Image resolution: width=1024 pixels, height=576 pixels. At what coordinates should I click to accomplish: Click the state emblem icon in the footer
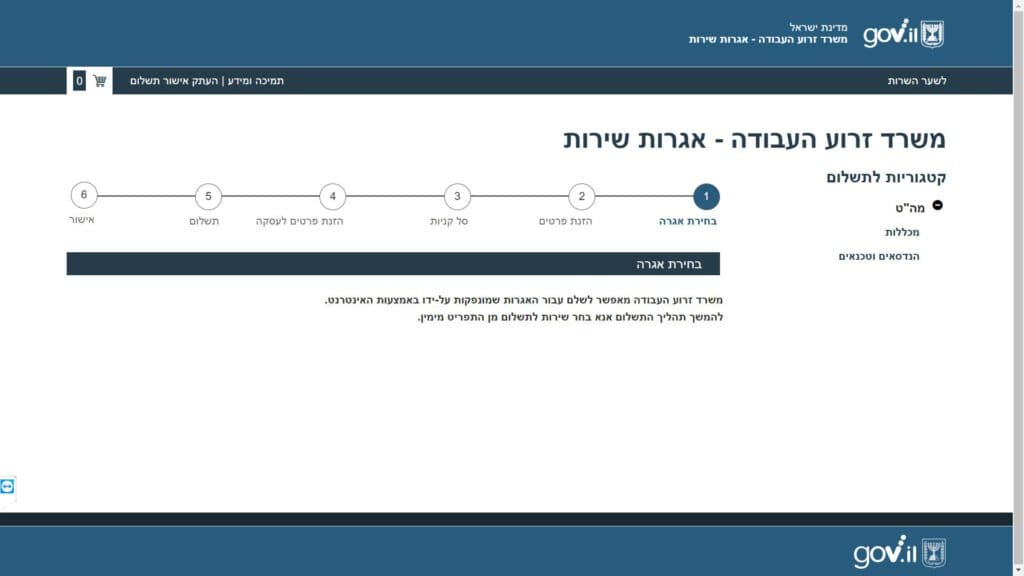point(933,552)
